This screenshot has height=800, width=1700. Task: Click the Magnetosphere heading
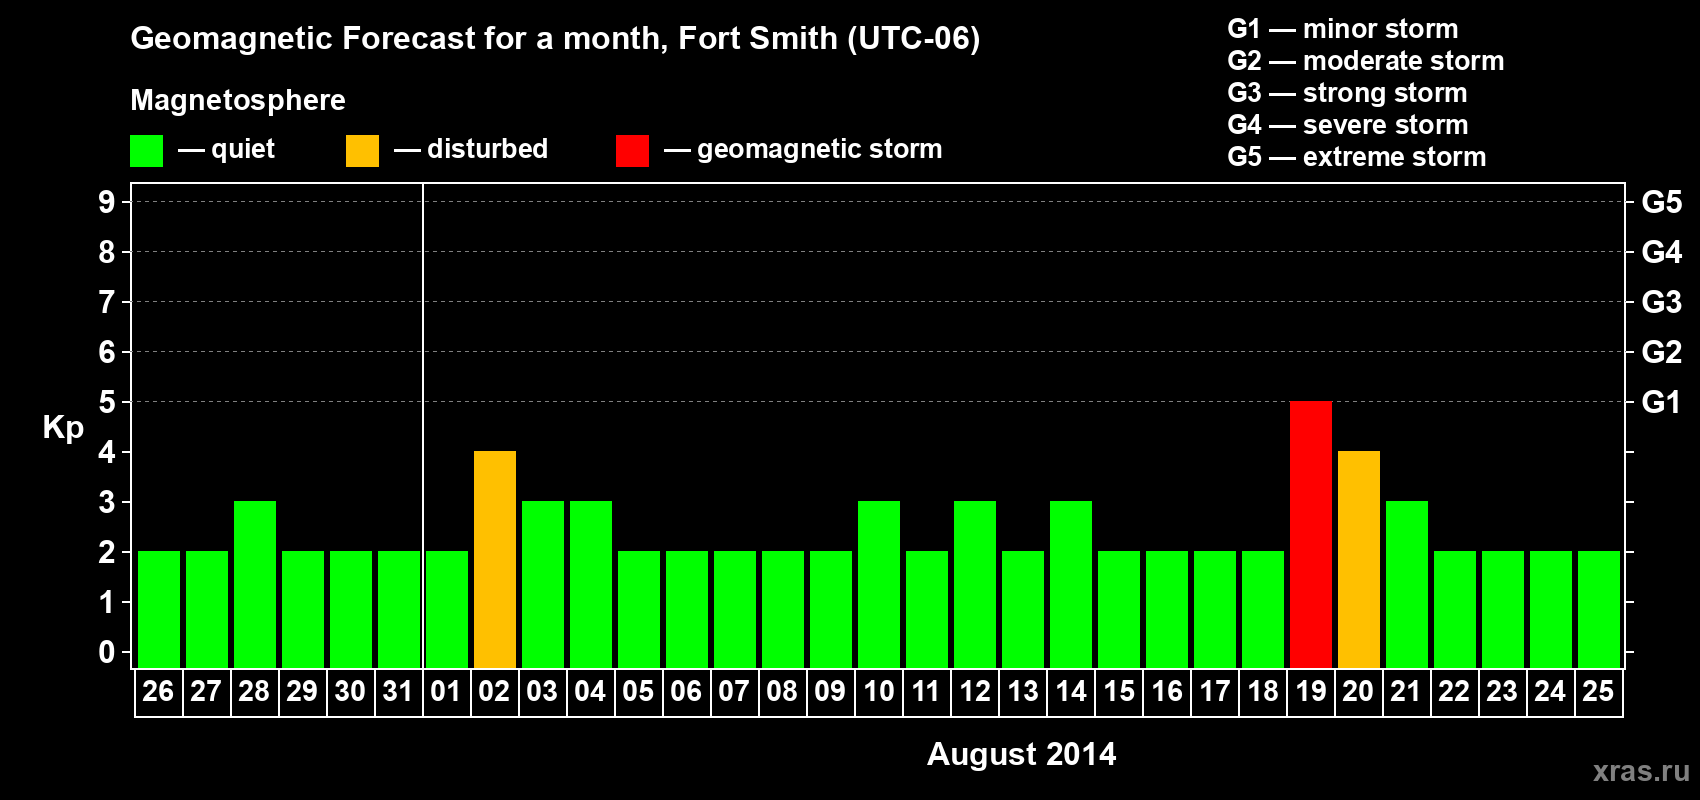[238, 101]
